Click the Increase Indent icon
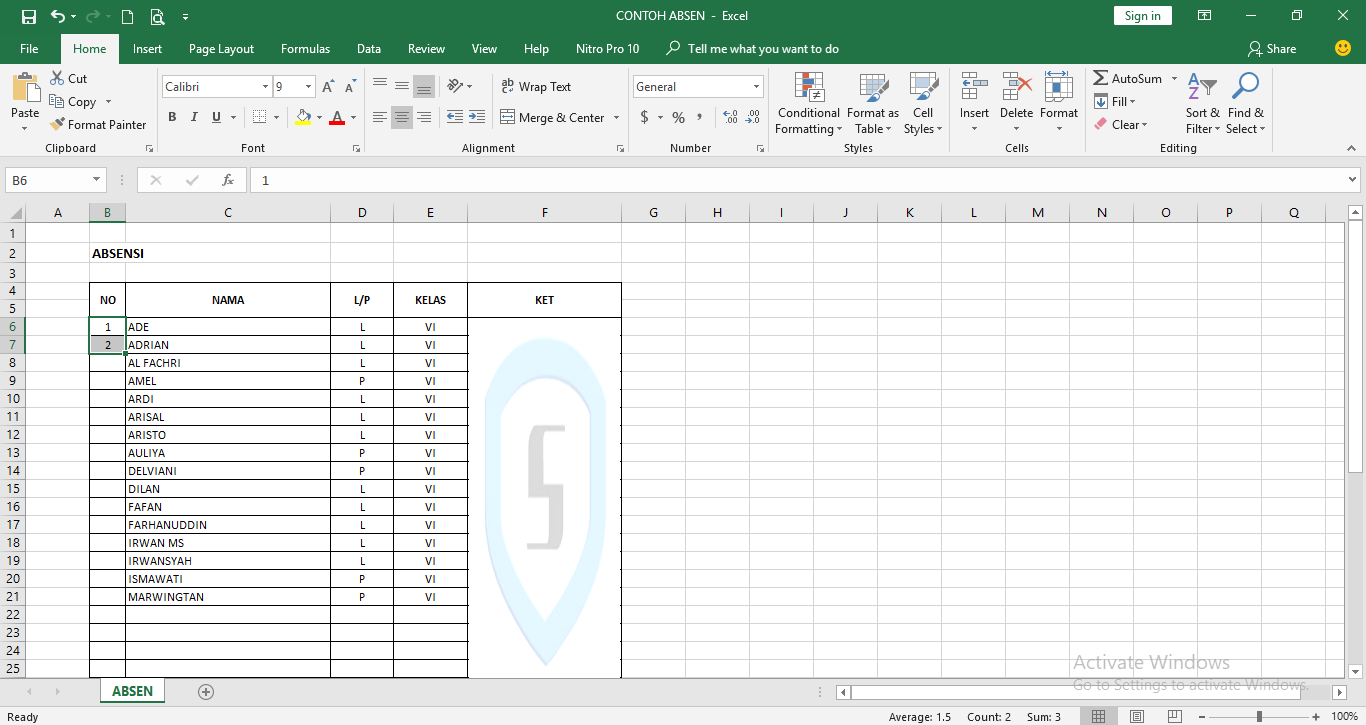The image size is (1366, 725). coord(477,117)
